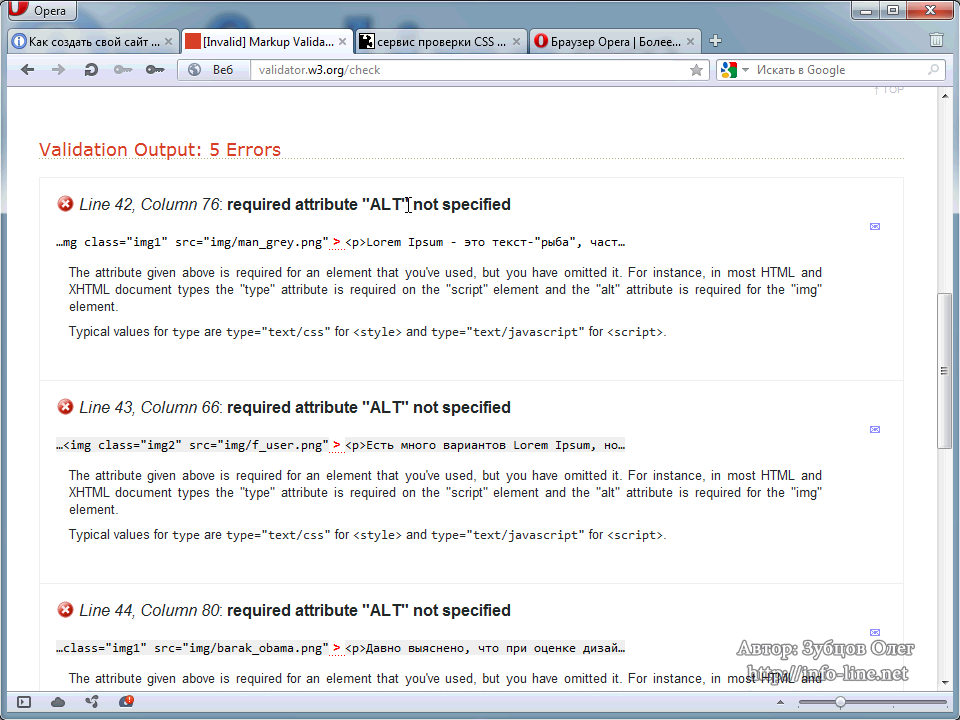The image size is (960, 720).
Task: Open Opera Link cloud icon
Action: point(58,702)
